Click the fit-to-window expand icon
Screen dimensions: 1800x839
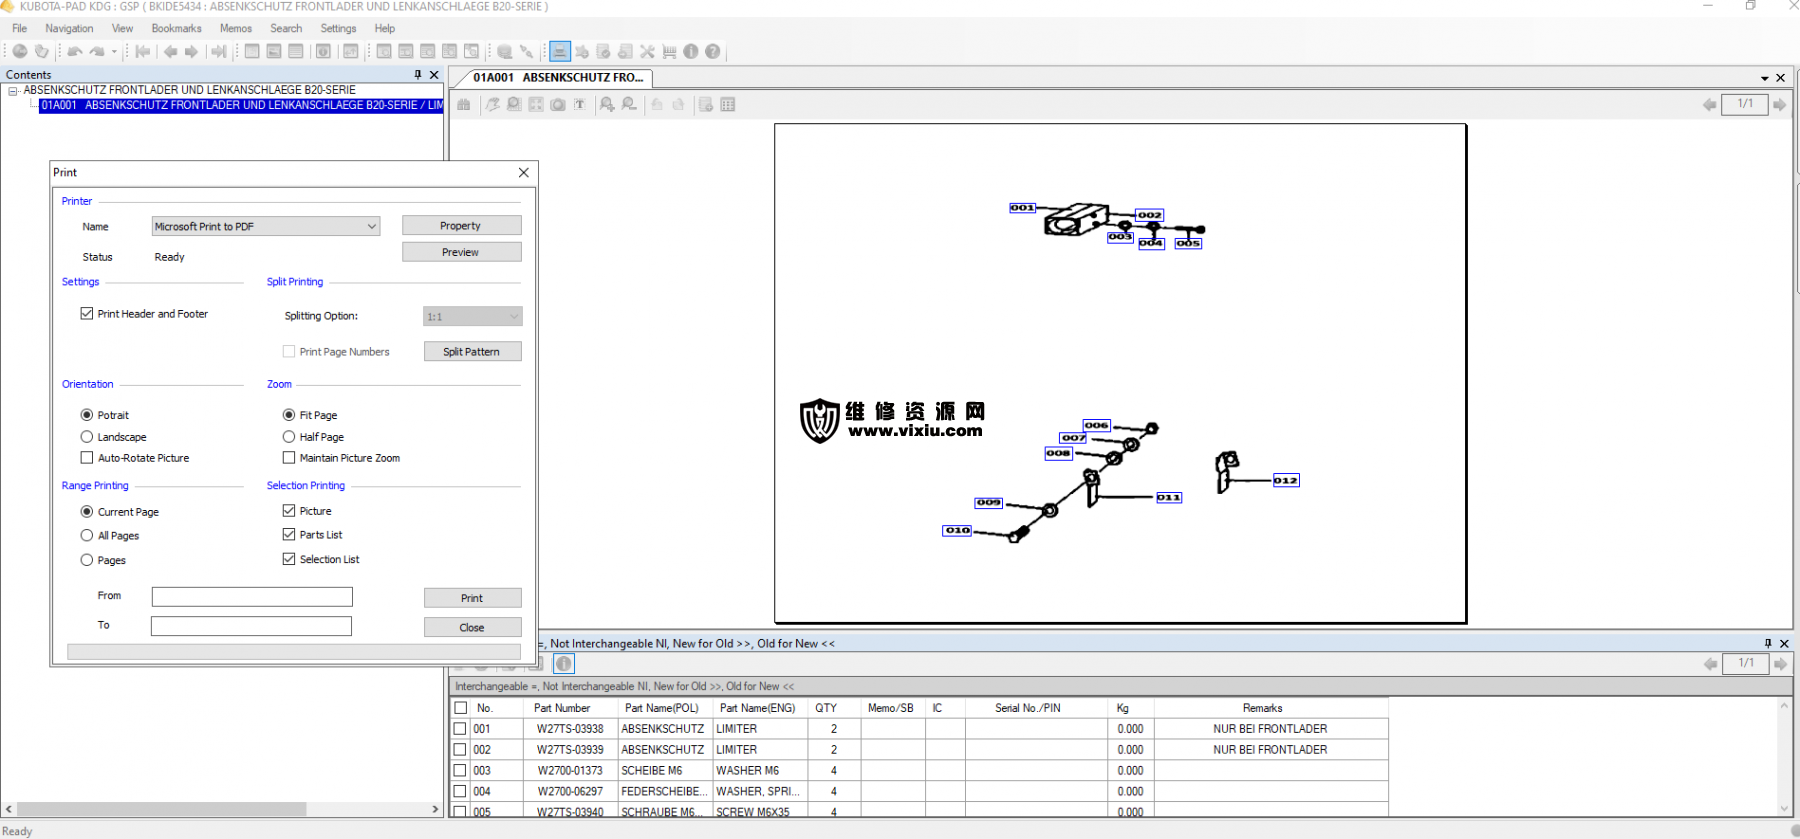[536, 104]
